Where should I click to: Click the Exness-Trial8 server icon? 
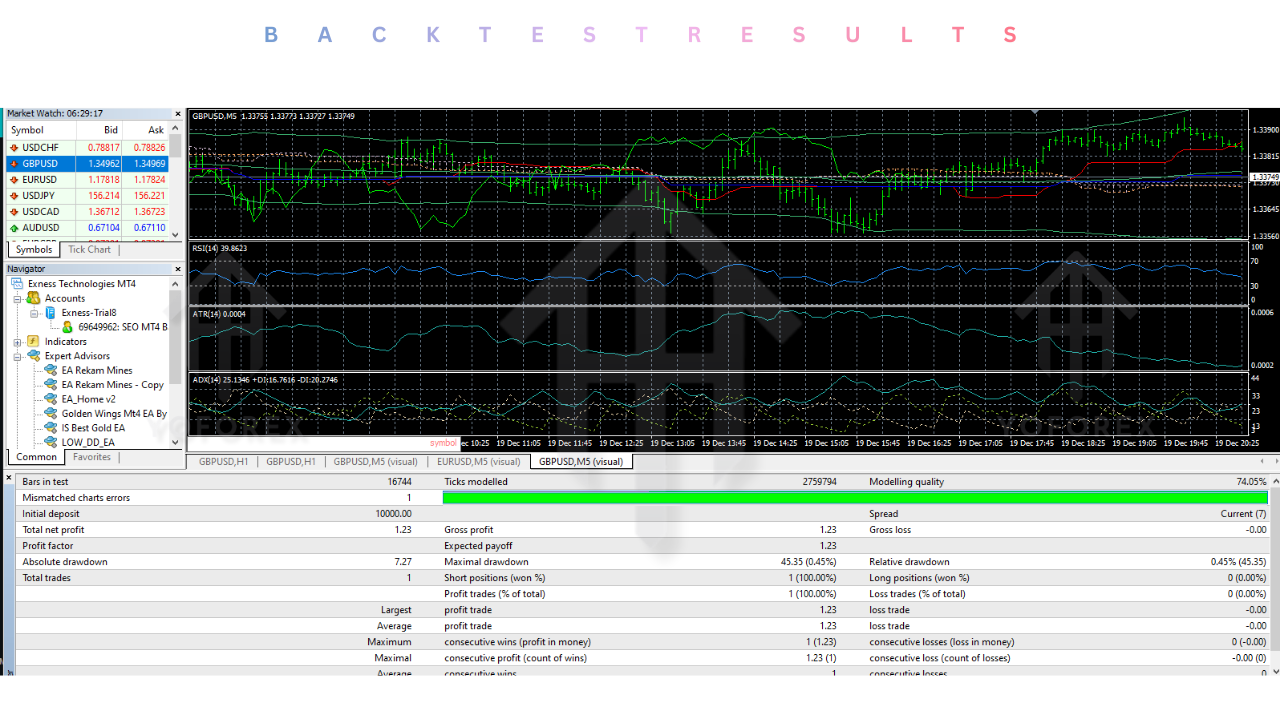[x=50, y=313]
